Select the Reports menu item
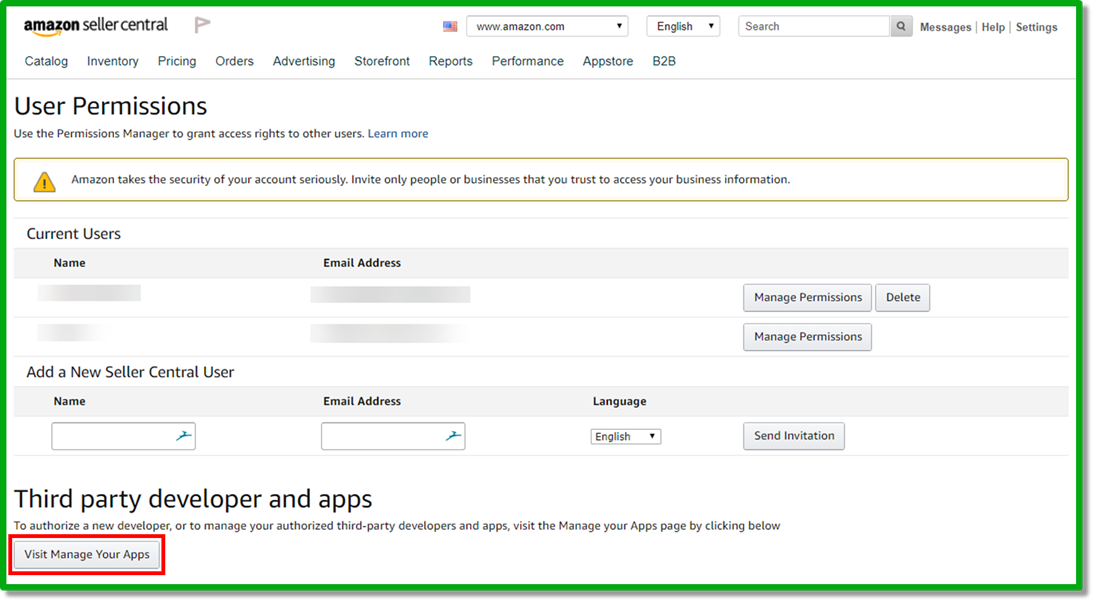 pyautogui.click(x=450, y=61)
